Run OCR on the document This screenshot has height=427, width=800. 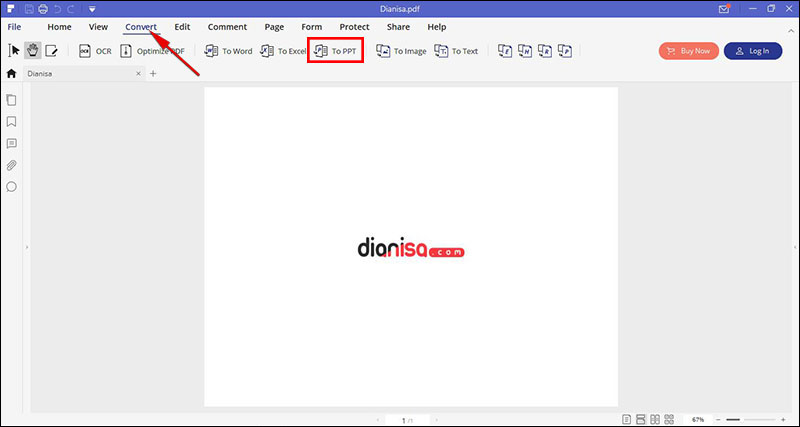coord(95,51)
